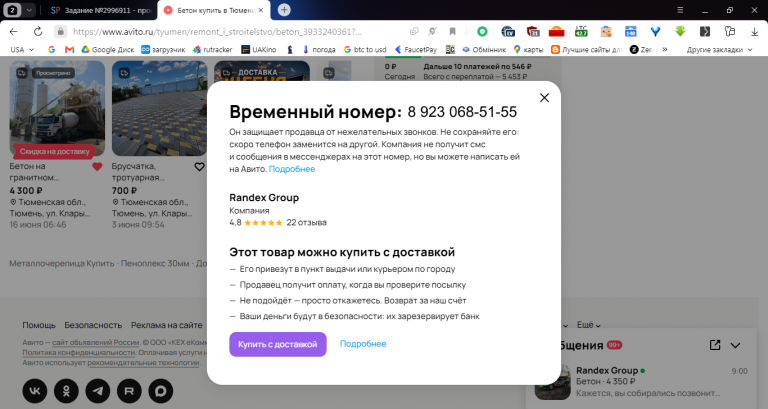Viewport: 768px width, 409px height.
Task: Open Avito's VK social icon
Action: click(35, 391)
